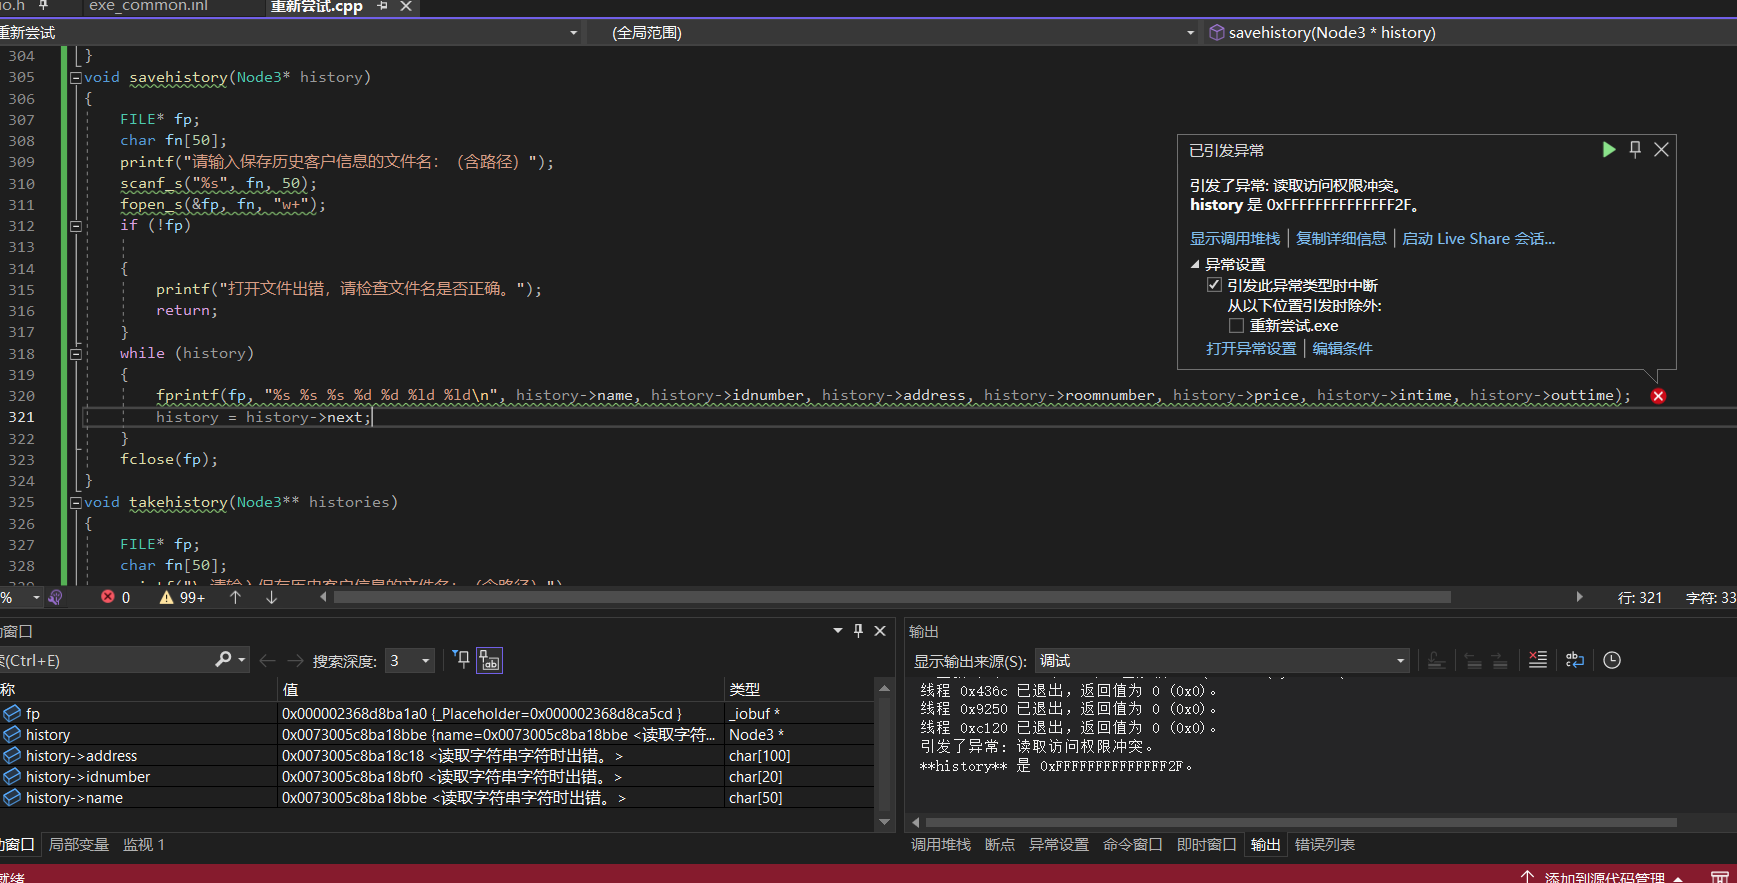Click the next message icon in Output toolbar
The image size is (1737, 883).
point(1499,660)
